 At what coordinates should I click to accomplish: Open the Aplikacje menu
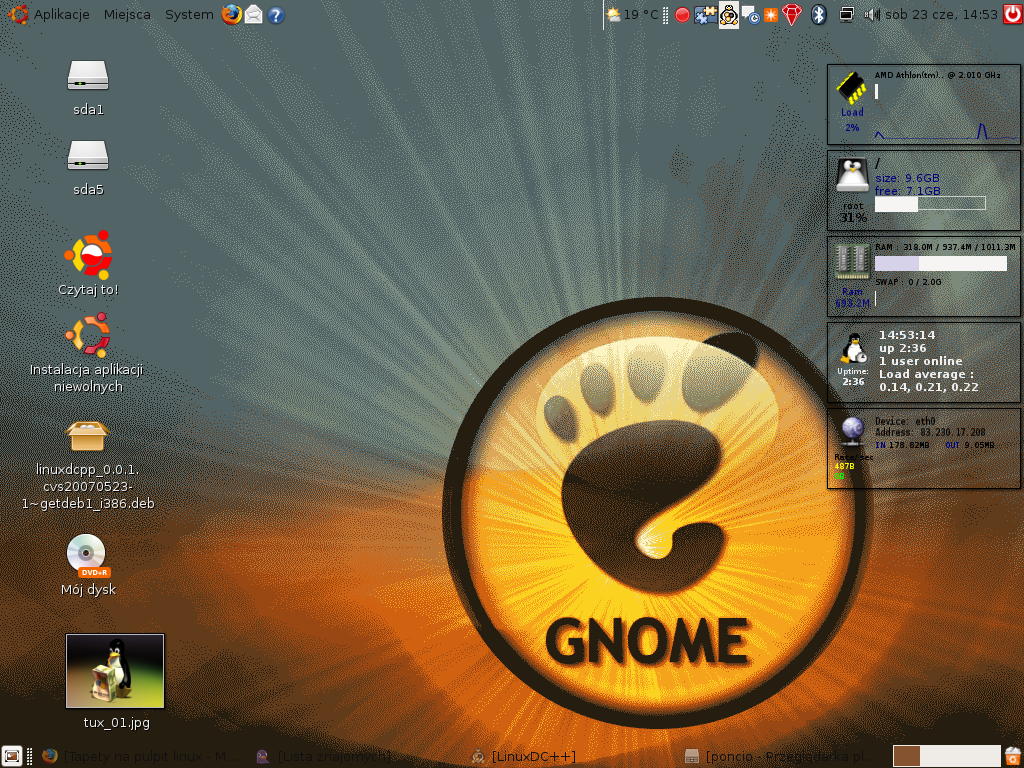click(x=49, y=14)
